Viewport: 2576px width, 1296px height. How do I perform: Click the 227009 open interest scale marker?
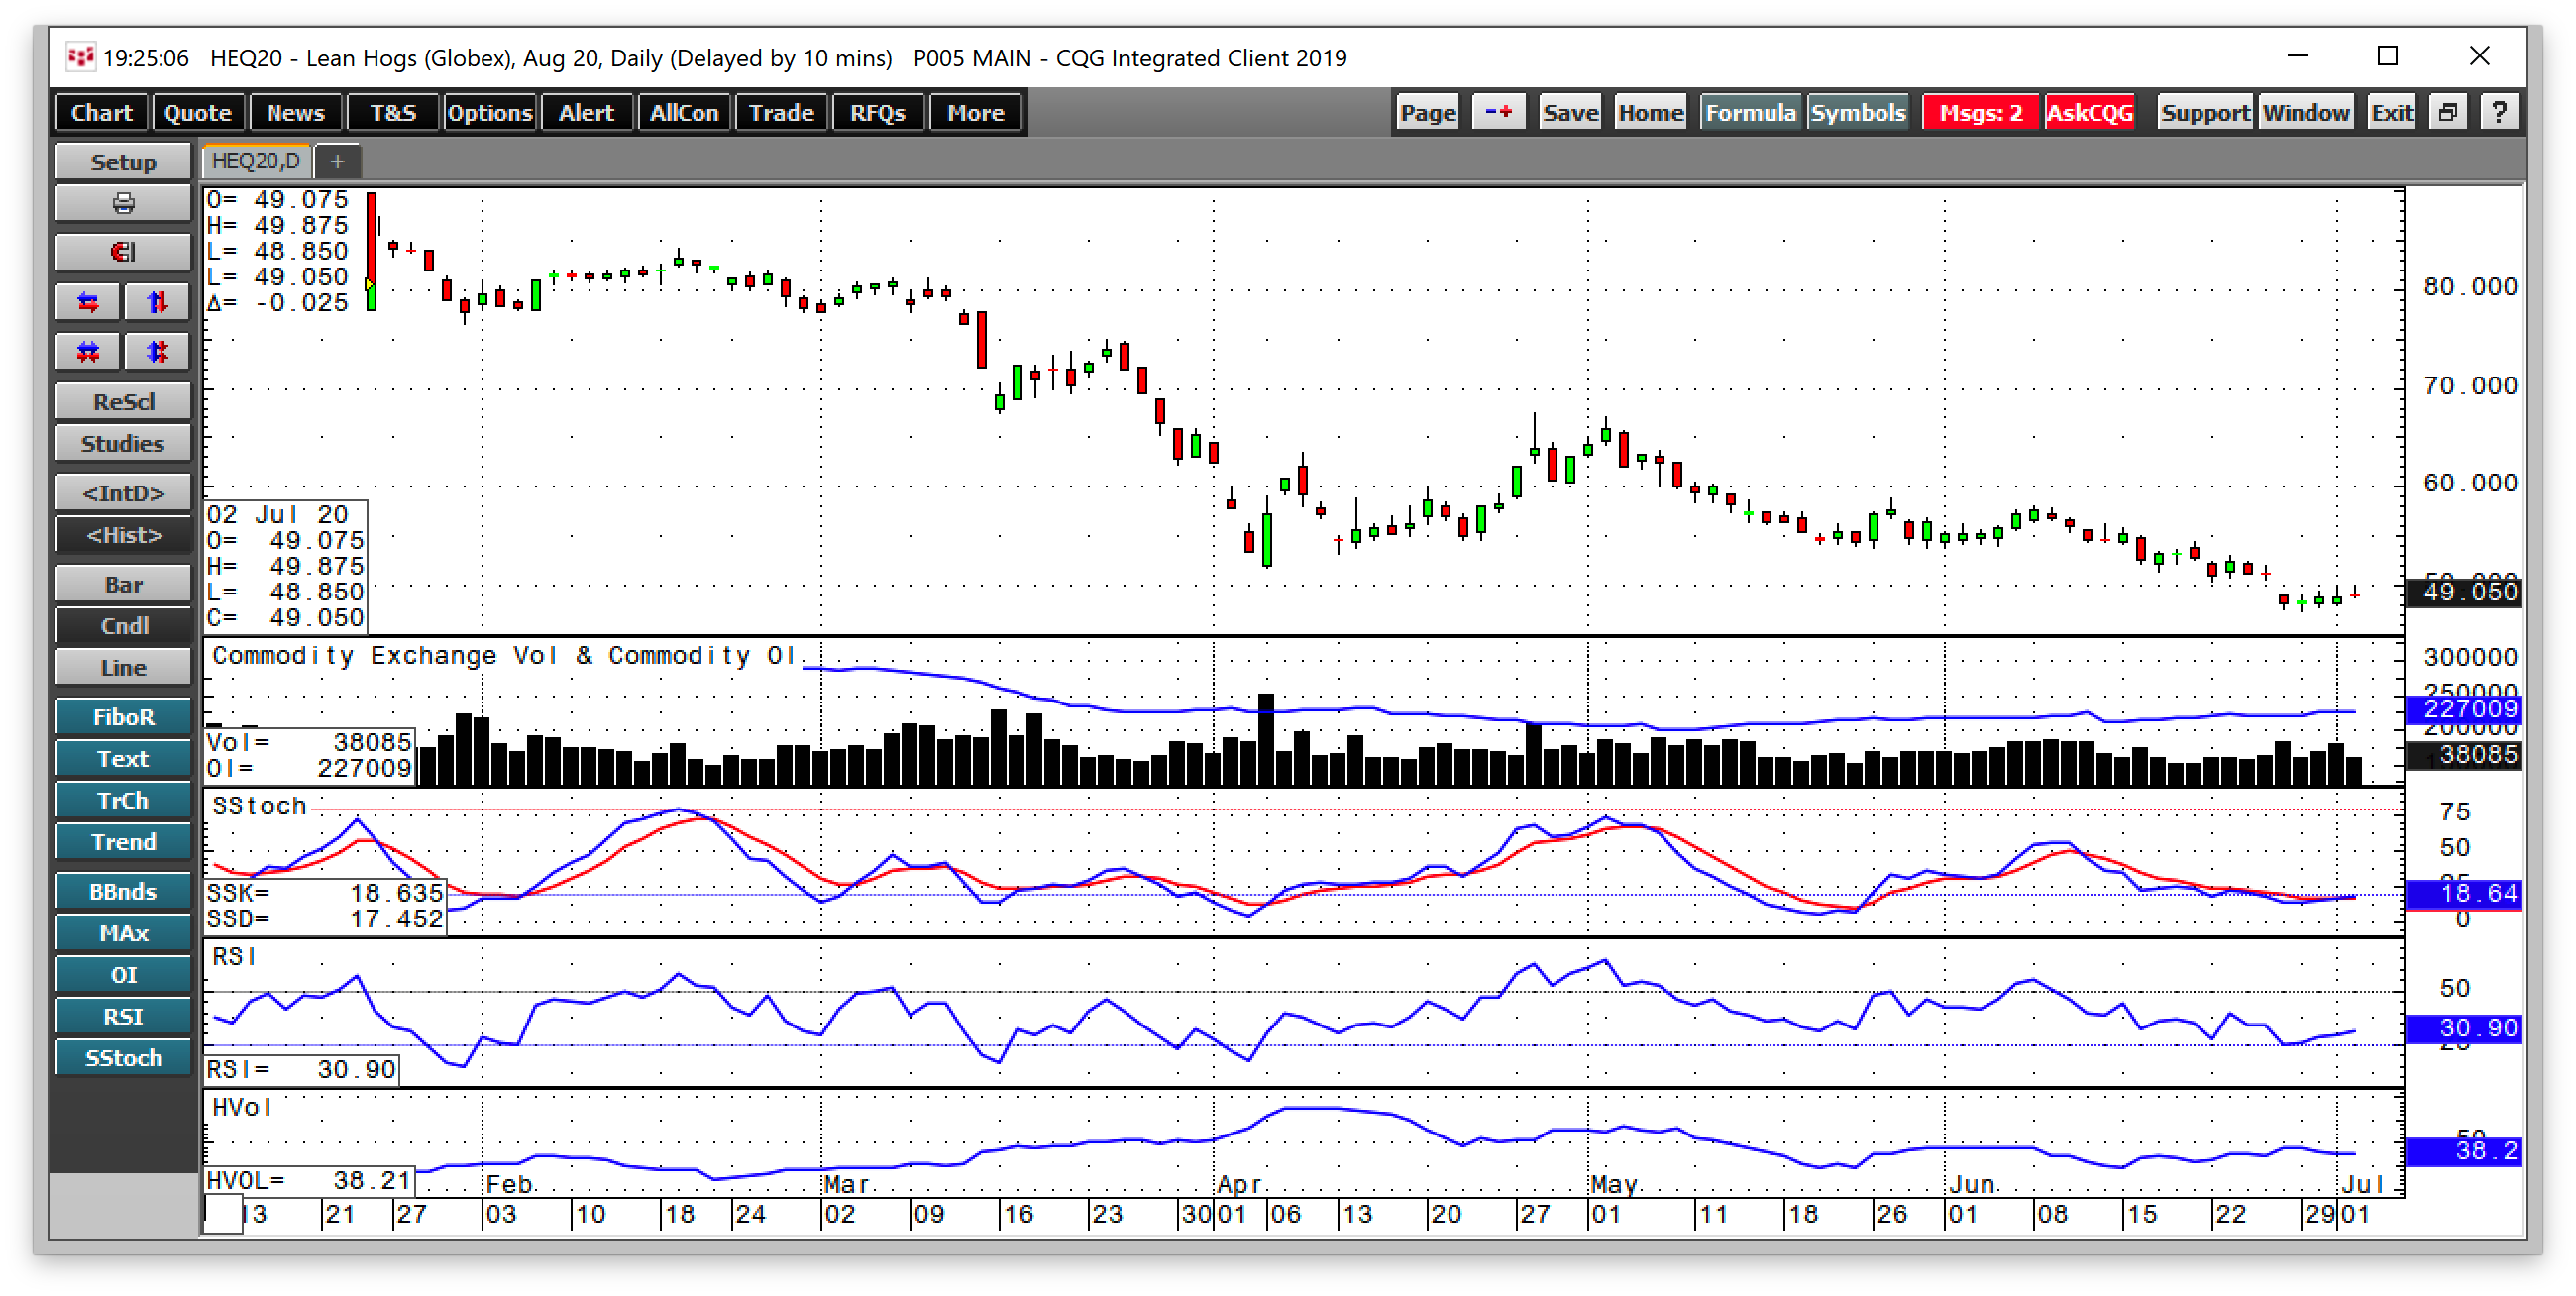2463,709
